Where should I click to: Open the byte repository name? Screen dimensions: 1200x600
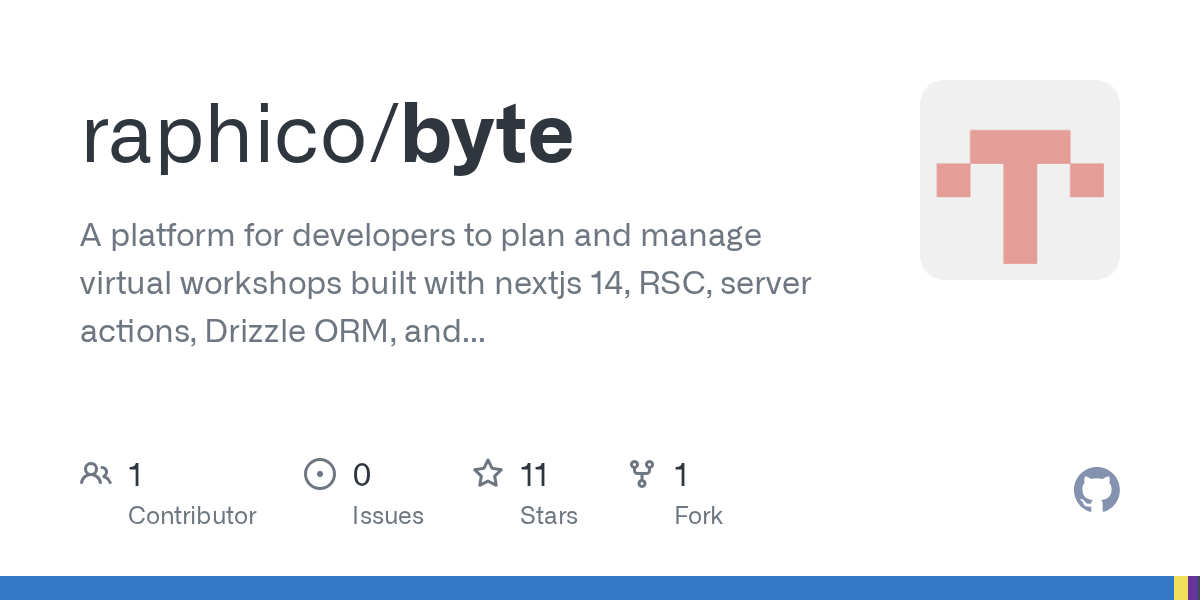point(488,137)
